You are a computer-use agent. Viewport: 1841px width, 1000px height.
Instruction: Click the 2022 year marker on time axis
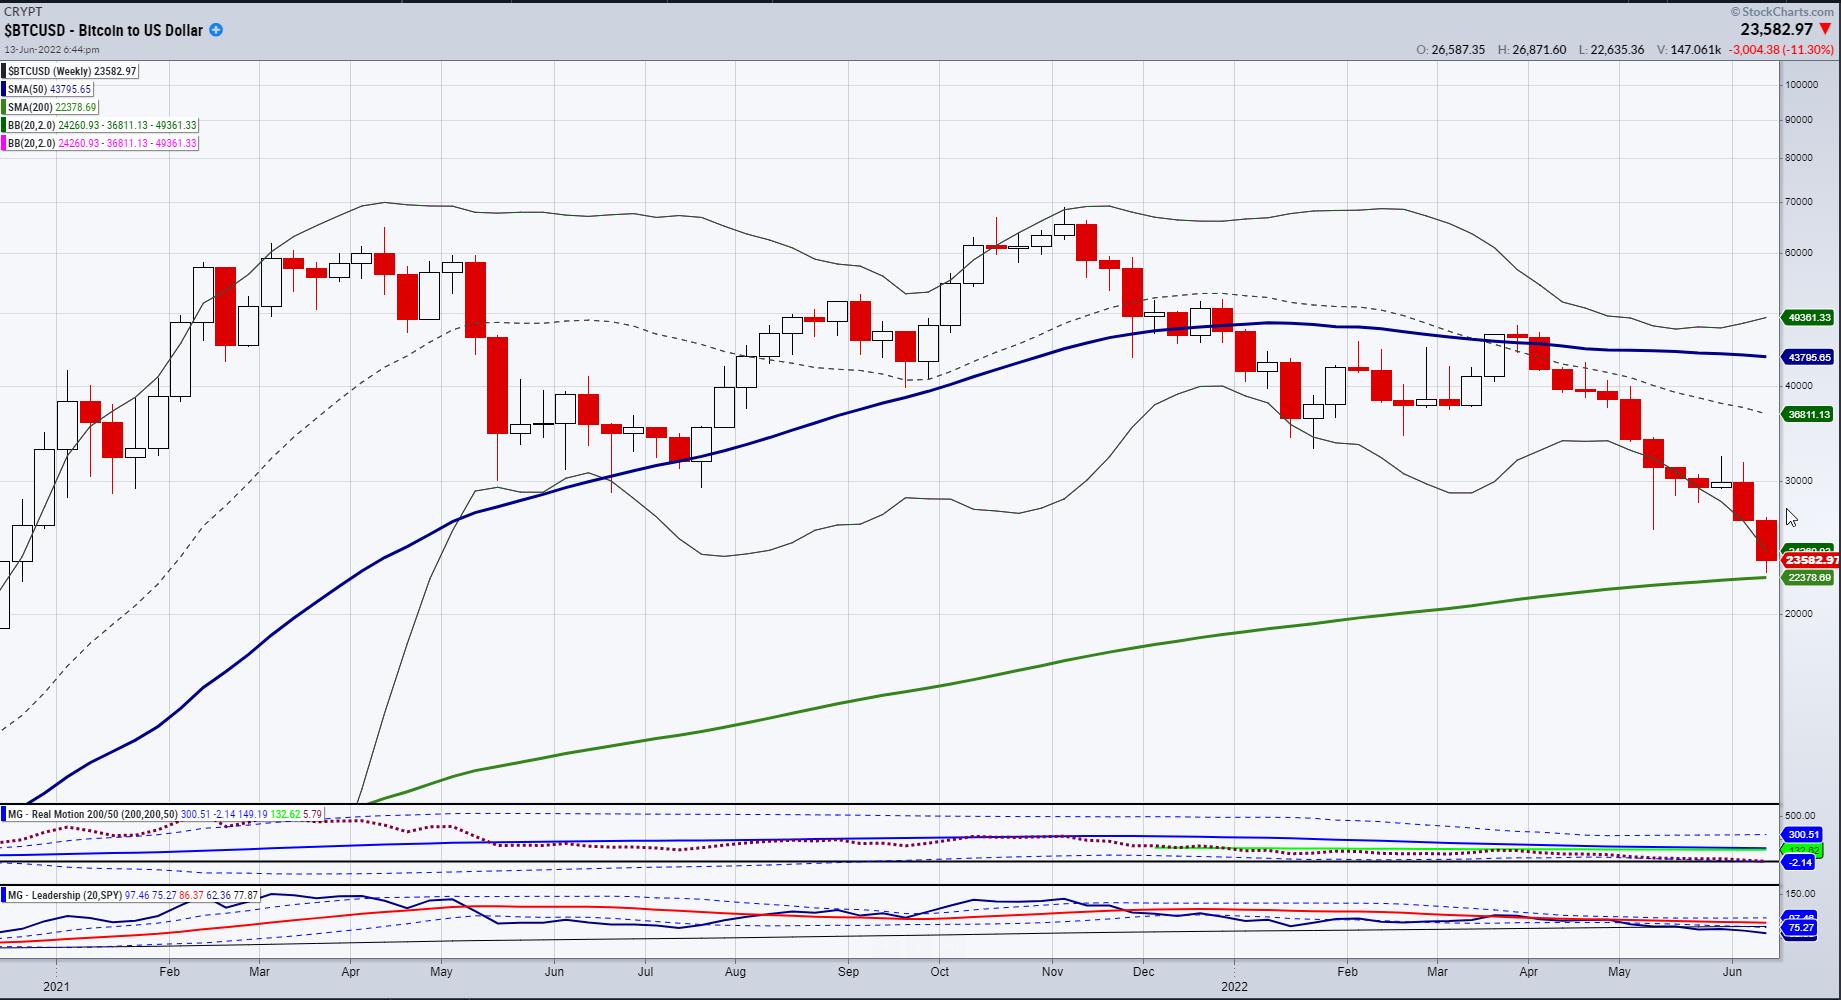click(1235, 987)
